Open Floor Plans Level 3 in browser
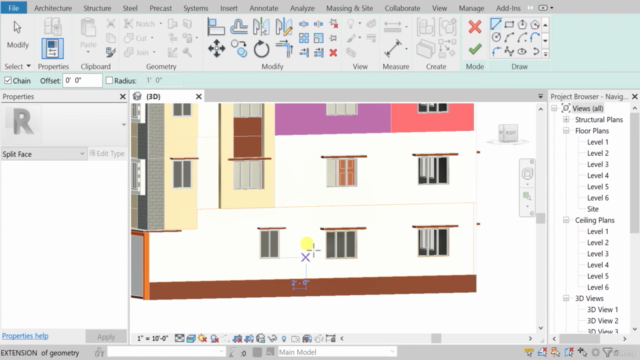This screenshot has width=640, height=360. pos(598,164)
